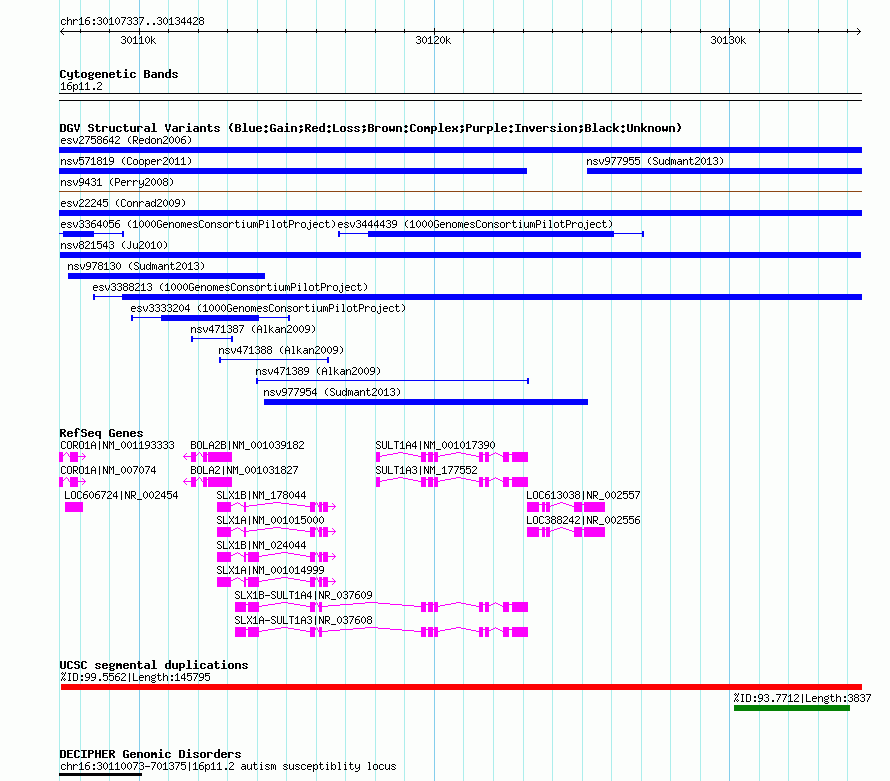Image resolution: width=890 pixels, height=781 pixels.
Task: Select the esv3333204 variant feature
Action: 211,318
